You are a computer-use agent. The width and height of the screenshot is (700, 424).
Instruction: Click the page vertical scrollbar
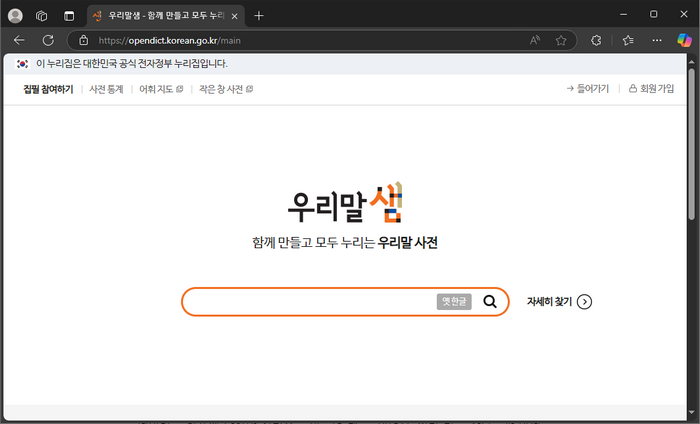(x=694, y=140)
